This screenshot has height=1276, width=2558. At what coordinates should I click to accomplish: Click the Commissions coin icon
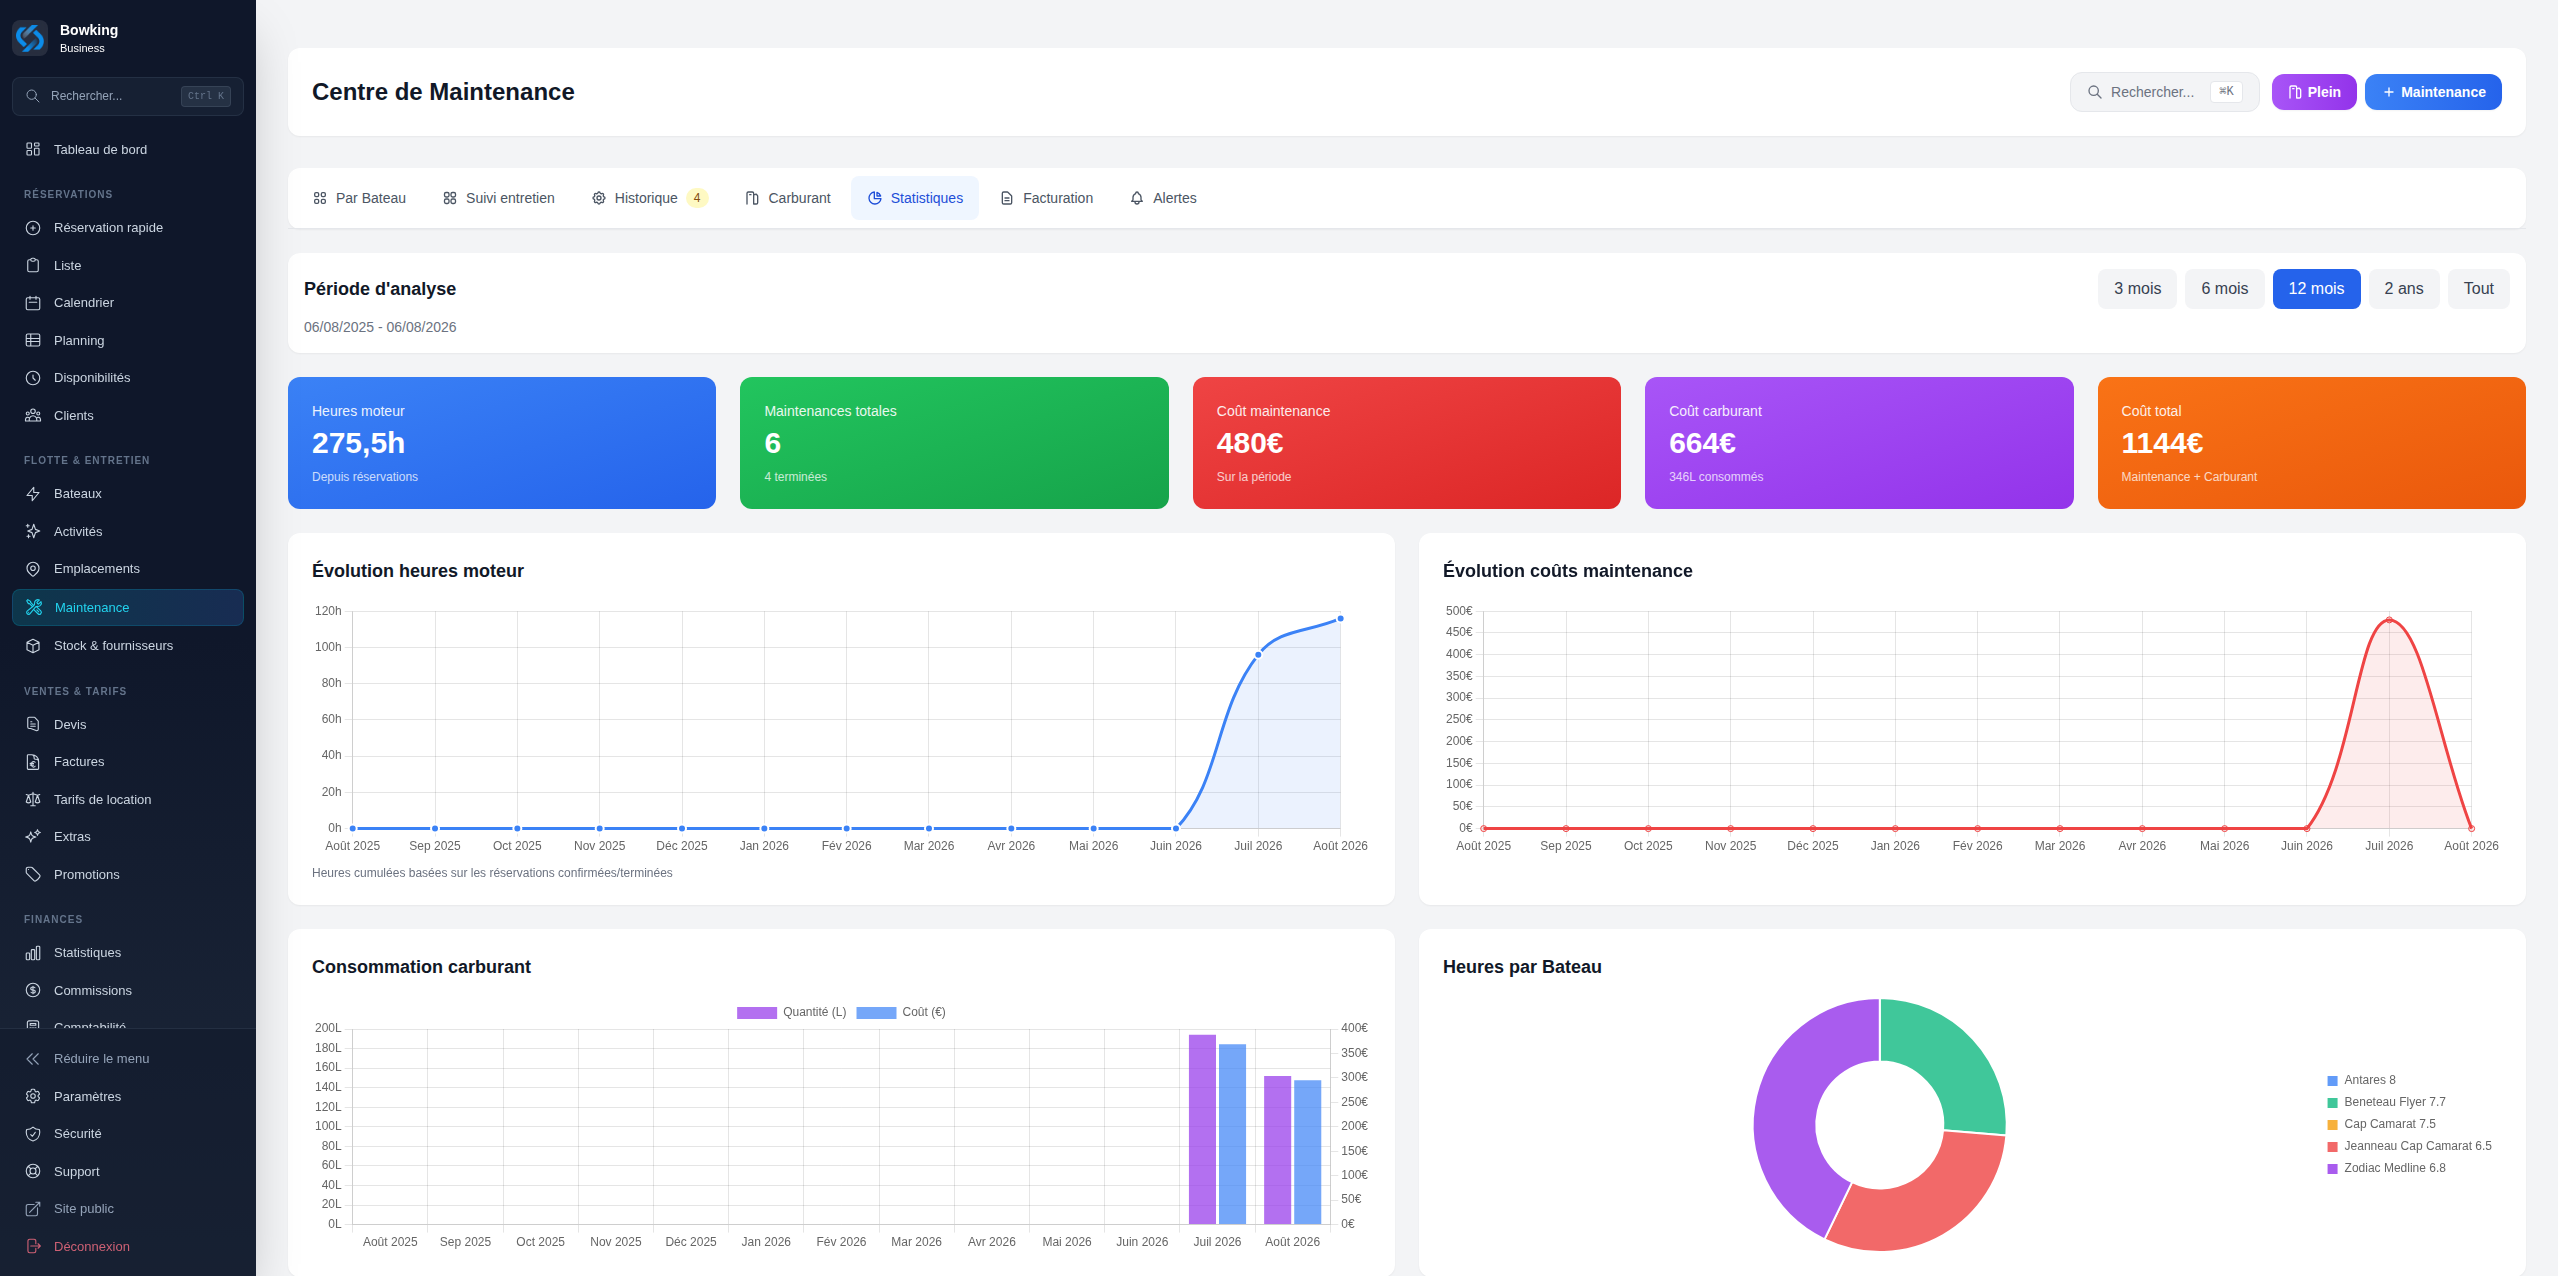pyautogui.click(x=33, y=990)
